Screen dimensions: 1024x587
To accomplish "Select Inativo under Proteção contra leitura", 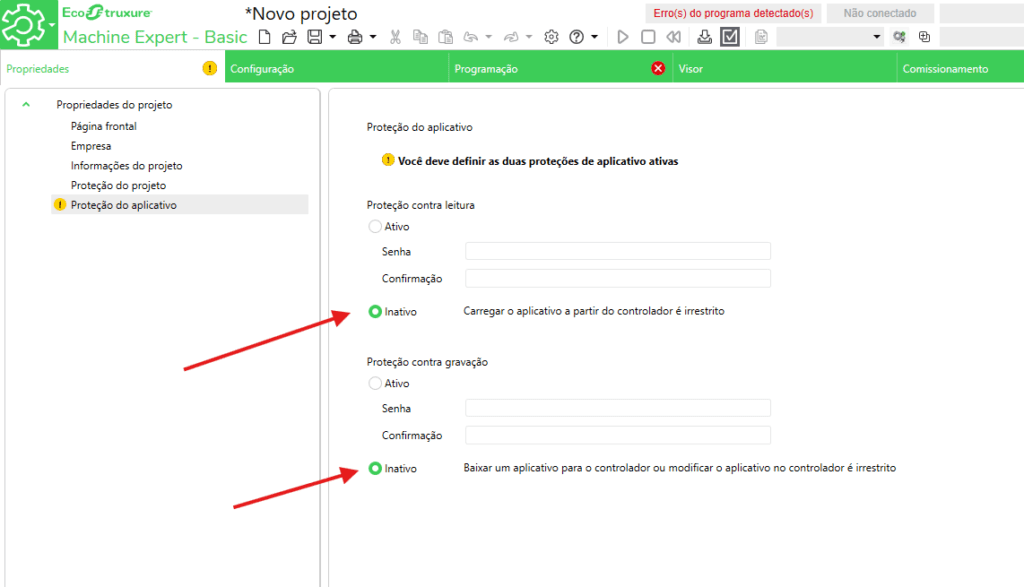I will (375, 311).
